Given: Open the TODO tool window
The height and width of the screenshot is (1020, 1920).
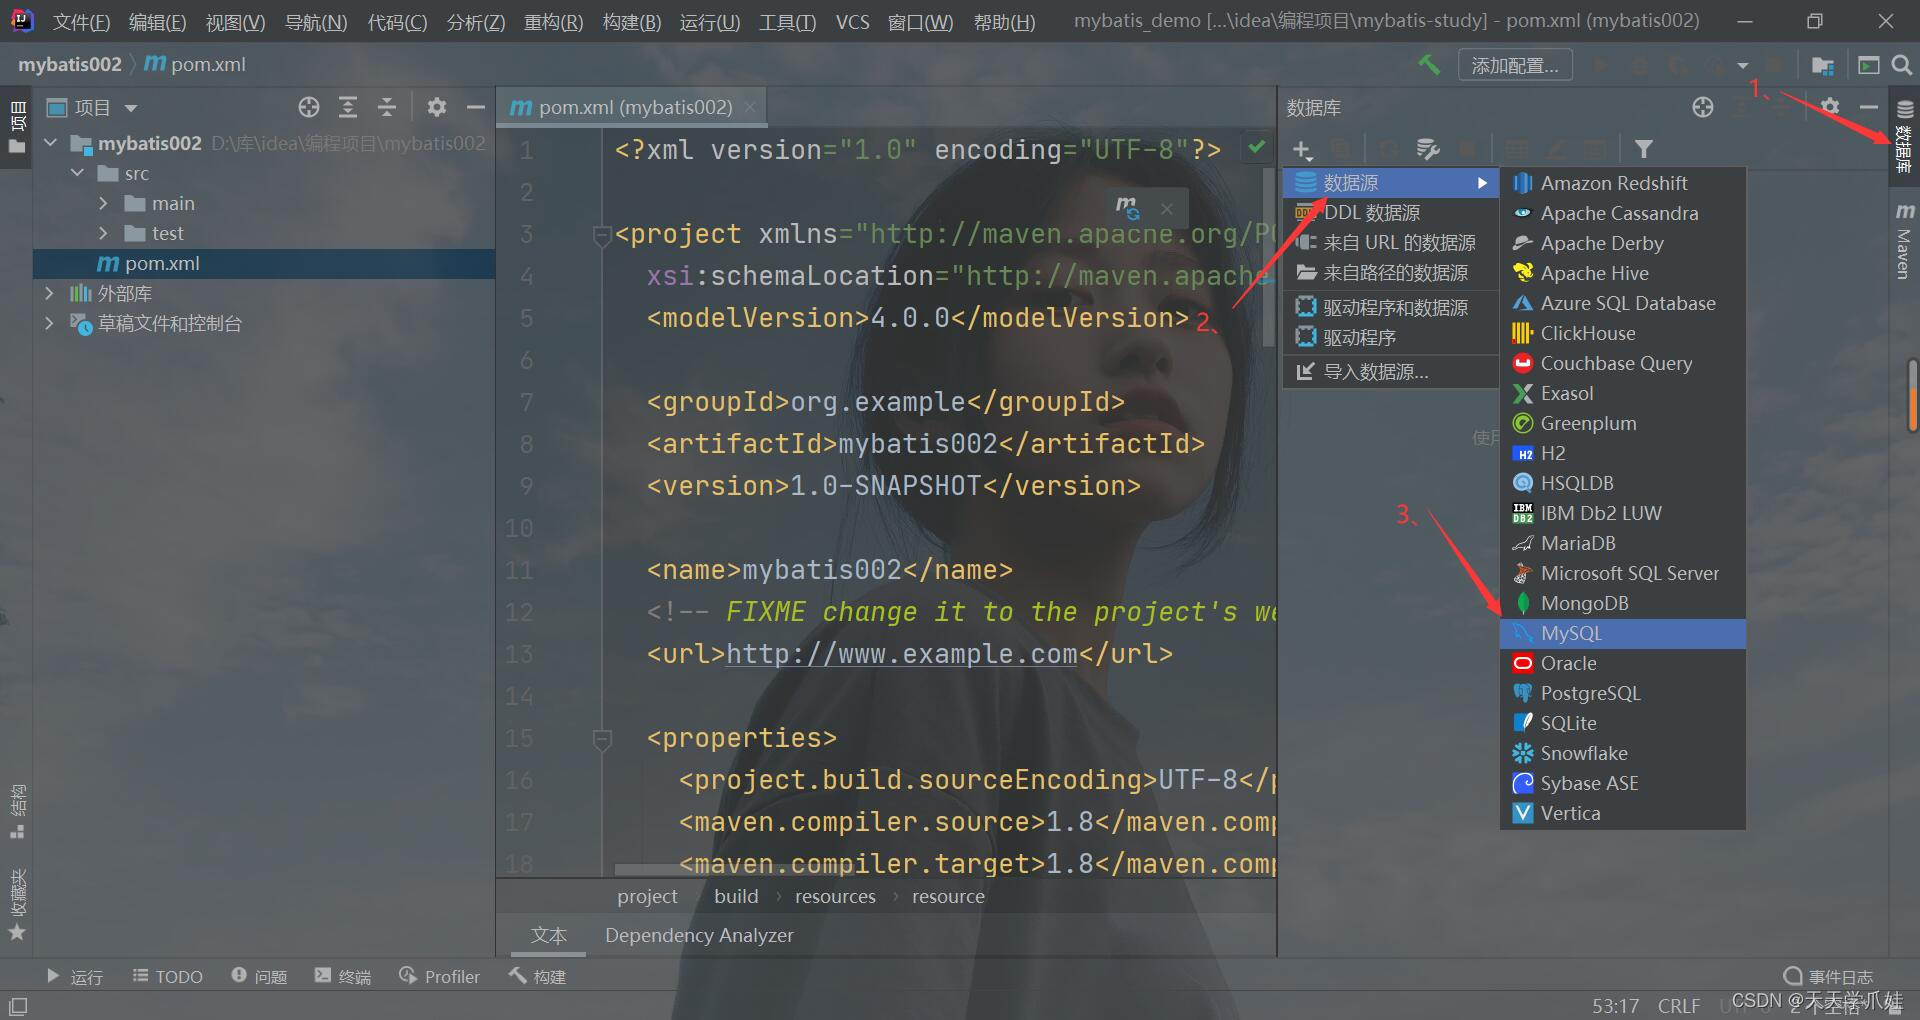Looking at the screenshot, I should click(x=167, y=976).
